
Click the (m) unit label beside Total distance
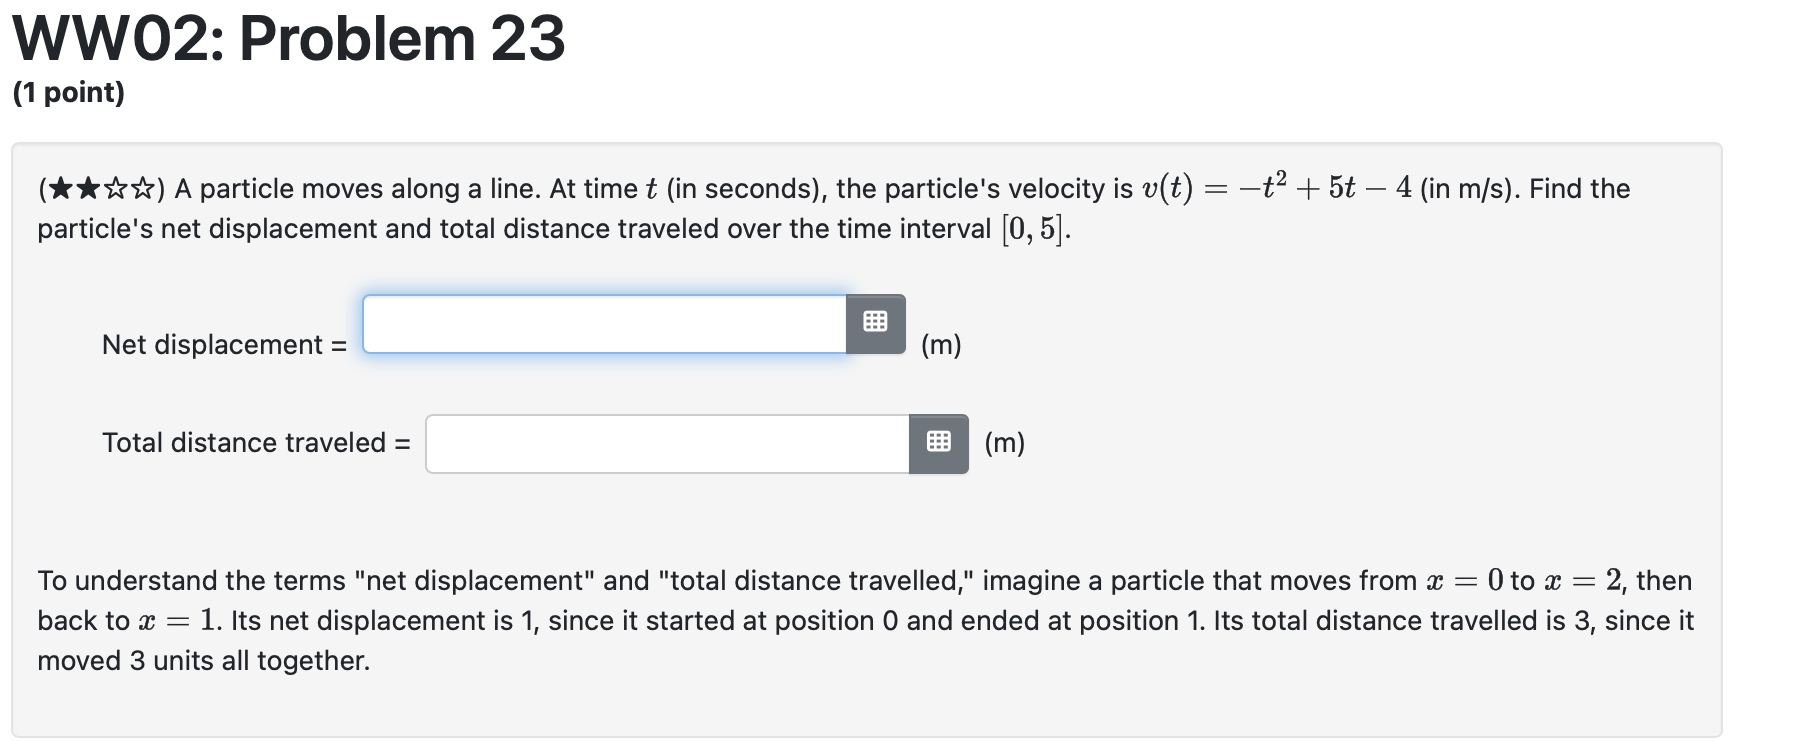point(1003,443)
